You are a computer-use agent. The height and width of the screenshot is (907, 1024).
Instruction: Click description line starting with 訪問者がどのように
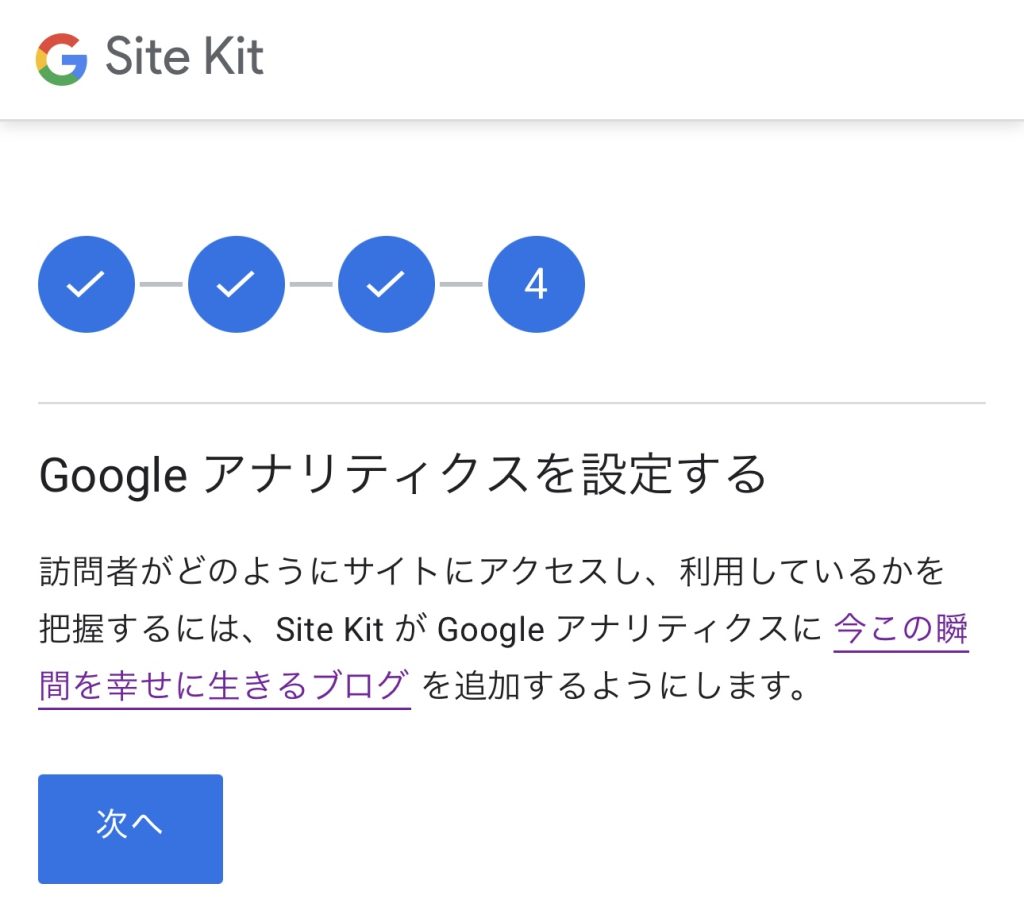point(490,573)
